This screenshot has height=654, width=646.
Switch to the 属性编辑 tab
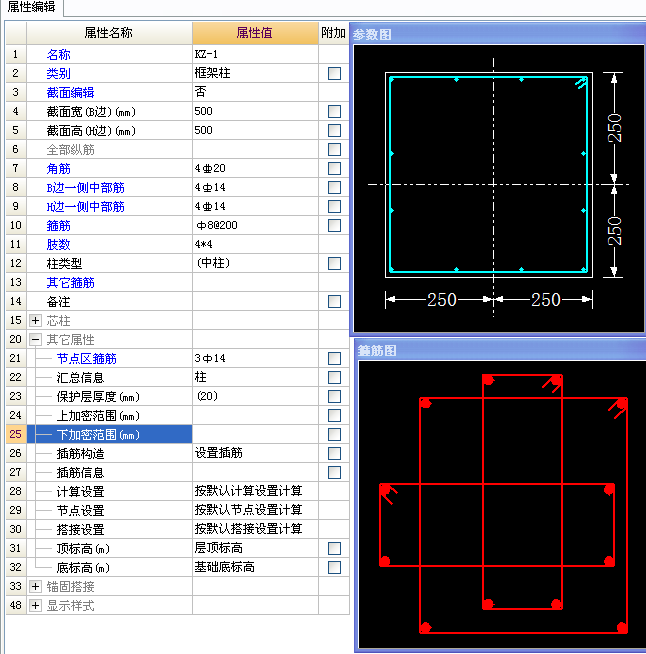(x=31, y=7)
